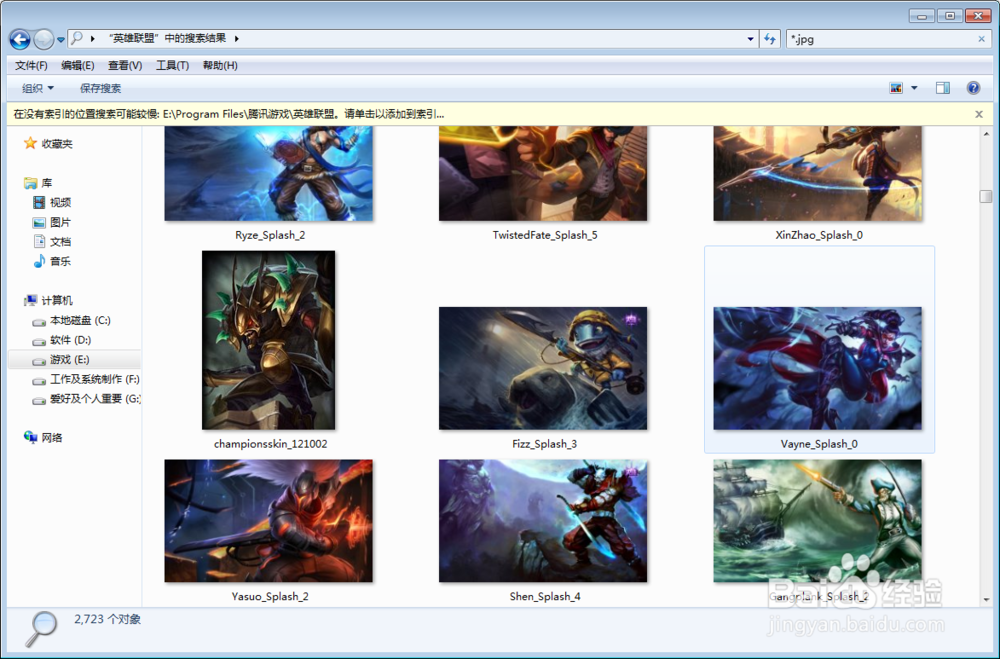The height and width of the screenshot is (659, 1000).
Task: Minimize the Explorer window
Action: (x=922, y=16)
